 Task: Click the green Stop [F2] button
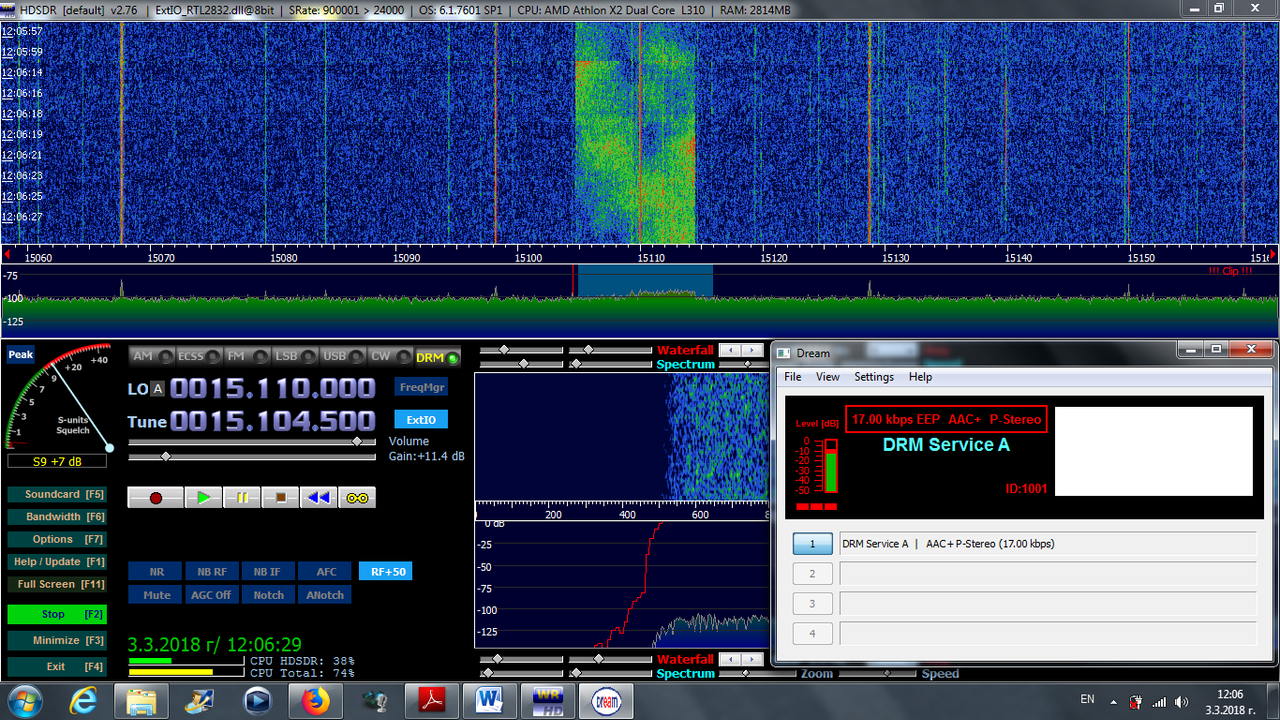(x=57, y=614)
